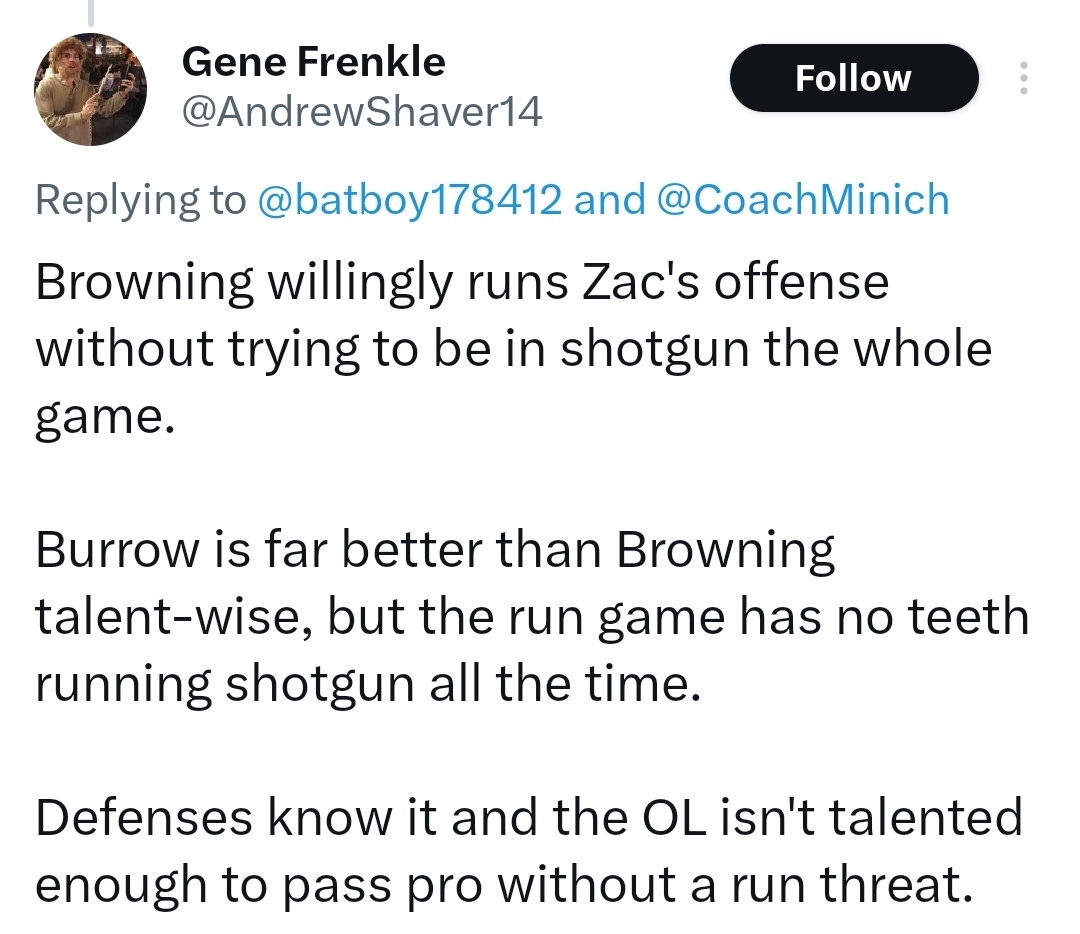The height and width of the screenshot is (934, 1080).
Task: Click the line starting "Defenses know it"
Action: coord(530,817)
